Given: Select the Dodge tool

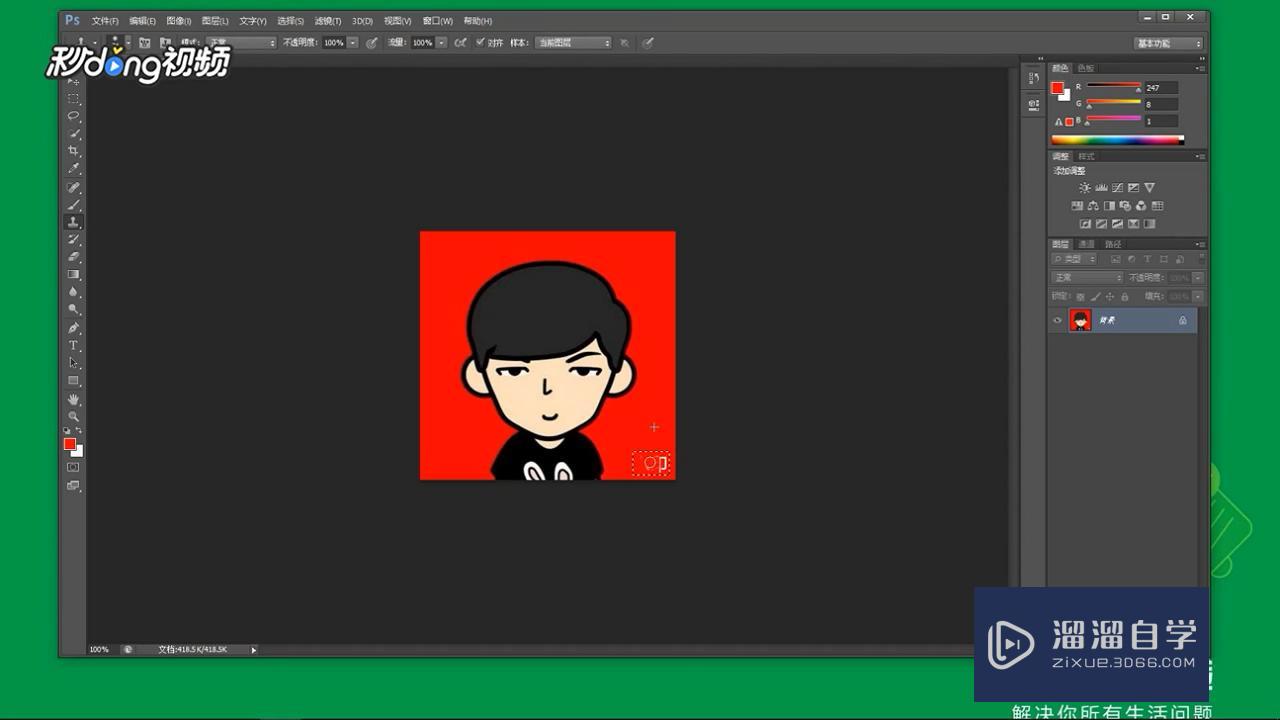Looking at the screenshot, I should [x=73, y=310].
